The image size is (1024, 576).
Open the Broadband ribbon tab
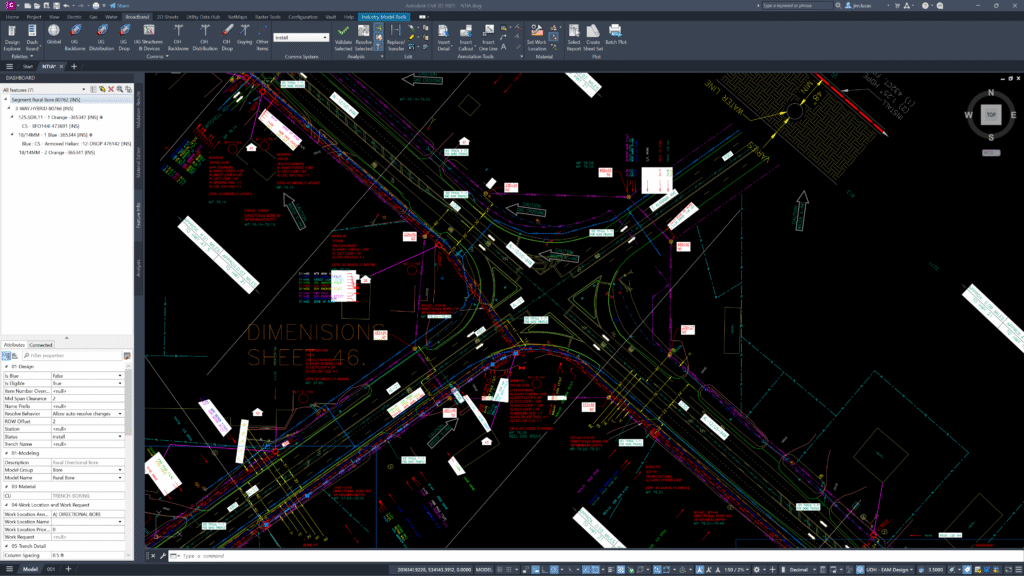(x=137, y=17)
